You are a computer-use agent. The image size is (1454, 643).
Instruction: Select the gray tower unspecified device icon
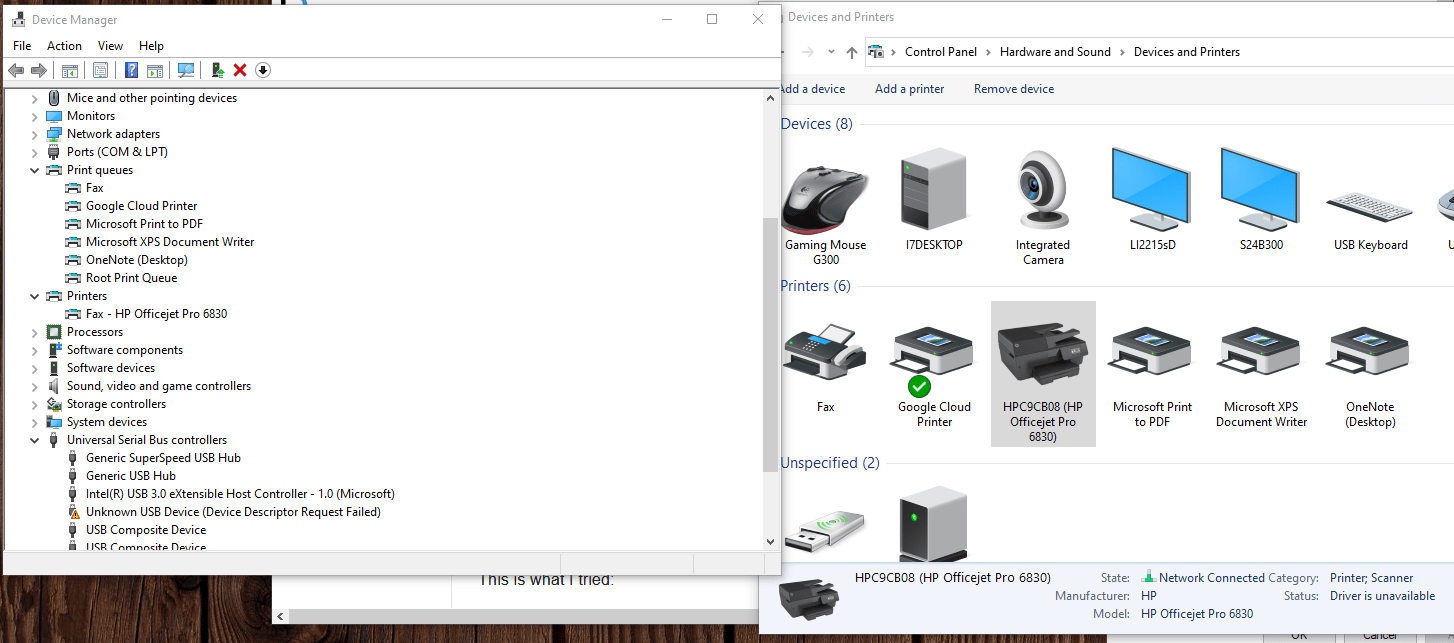[x=934, y=522]
